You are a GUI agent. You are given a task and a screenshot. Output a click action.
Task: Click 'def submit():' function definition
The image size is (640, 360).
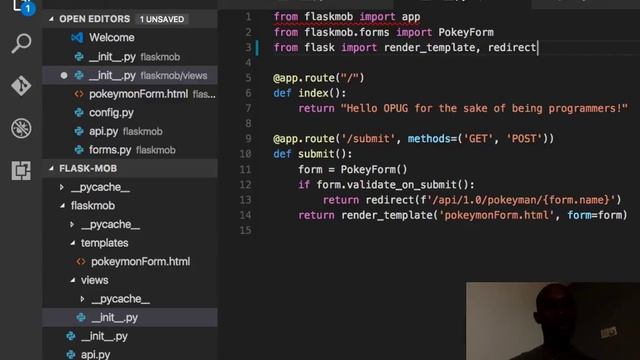click(x=312, y=154)
